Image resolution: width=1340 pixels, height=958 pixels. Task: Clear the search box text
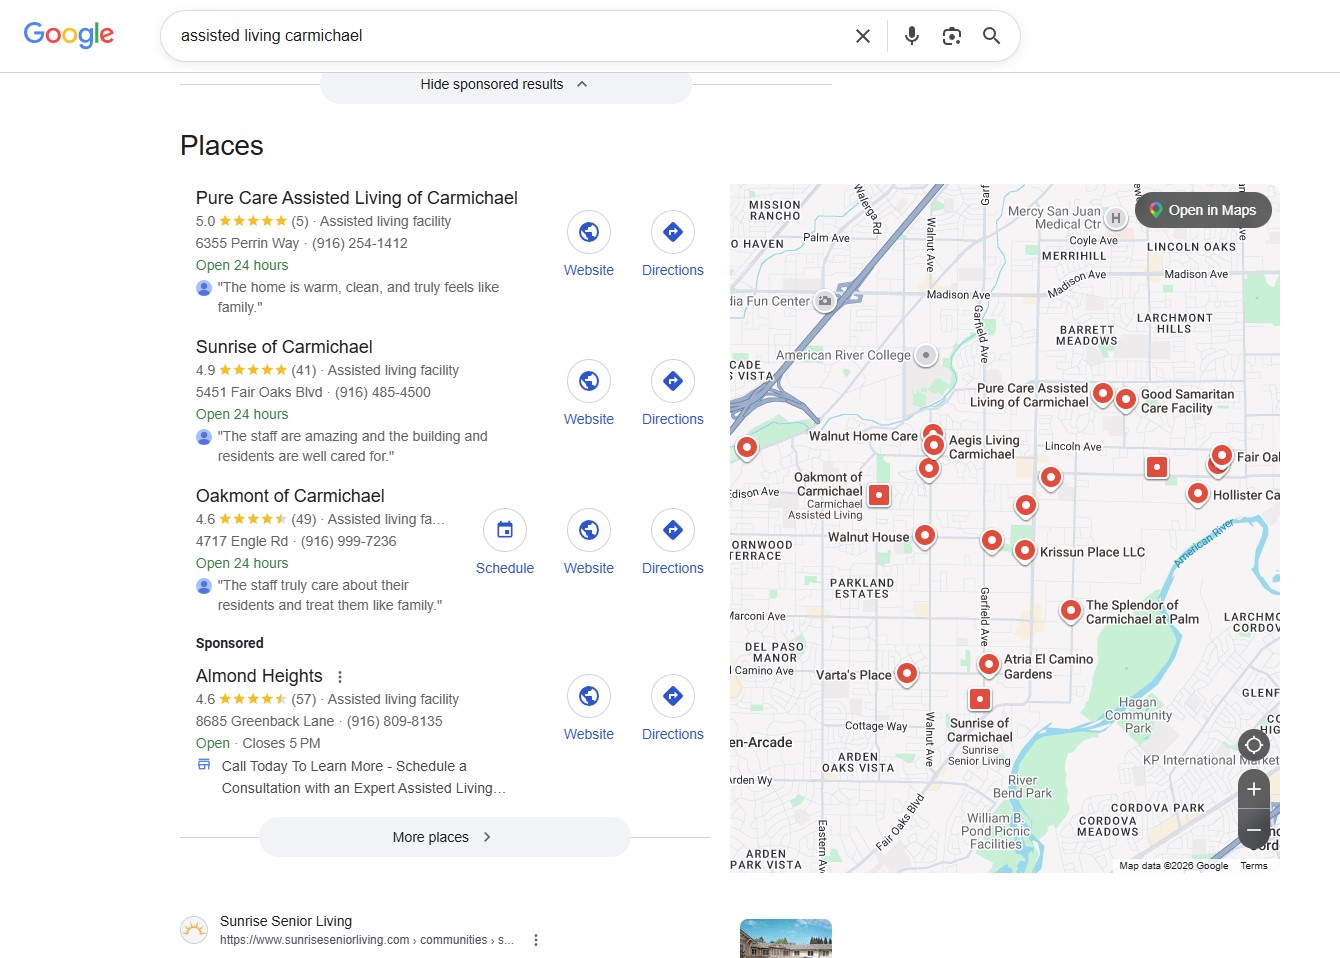pos(863,36)
